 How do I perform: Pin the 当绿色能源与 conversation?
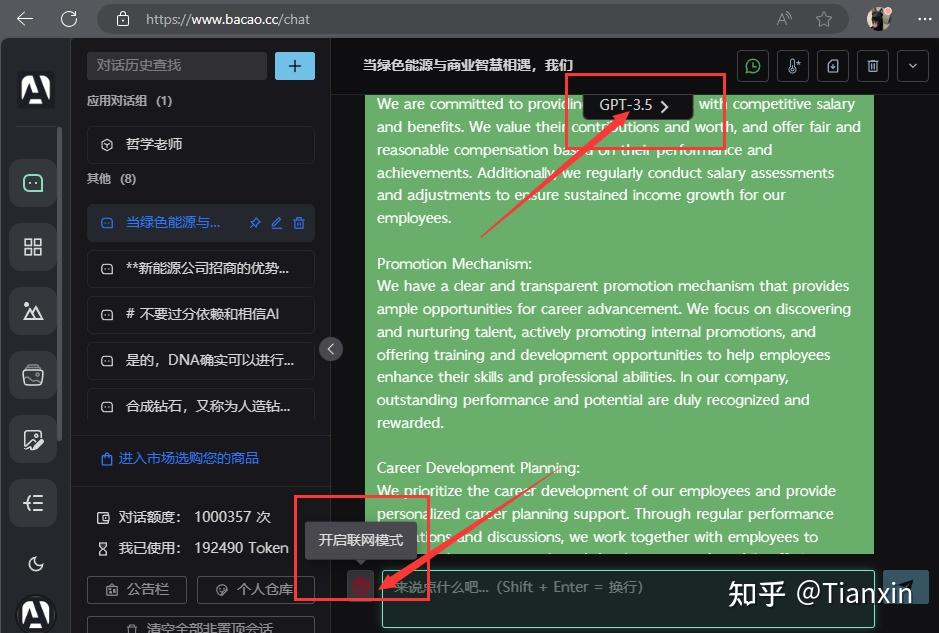255,223
